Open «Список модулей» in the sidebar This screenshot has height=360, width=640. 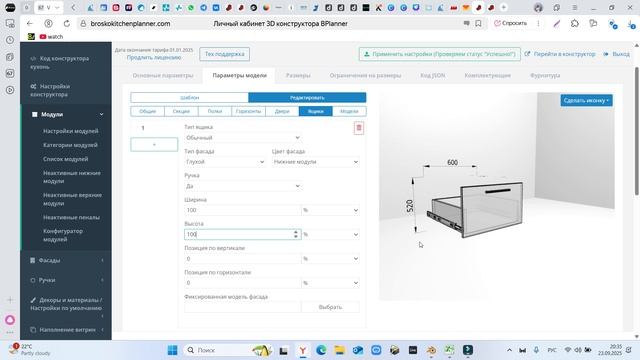65,159
